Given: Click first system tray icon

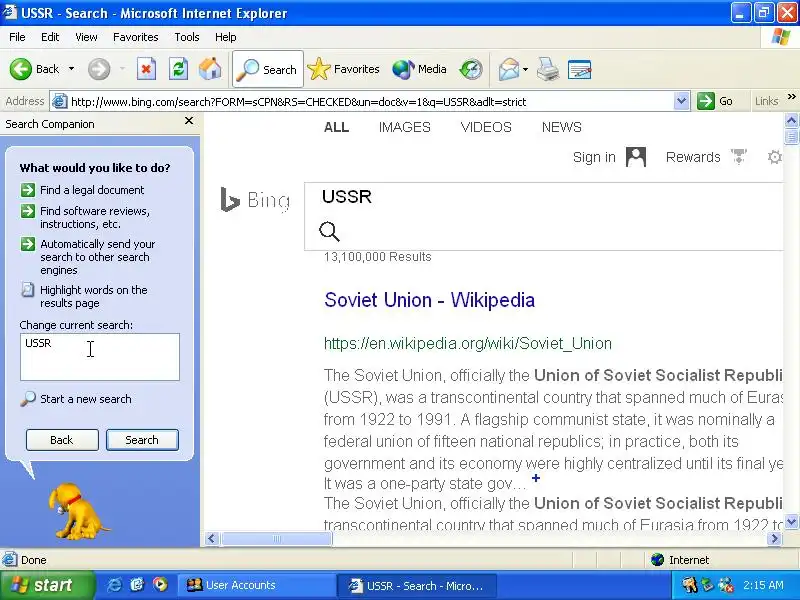Looking at the screenshot, I should pos(689,585).
